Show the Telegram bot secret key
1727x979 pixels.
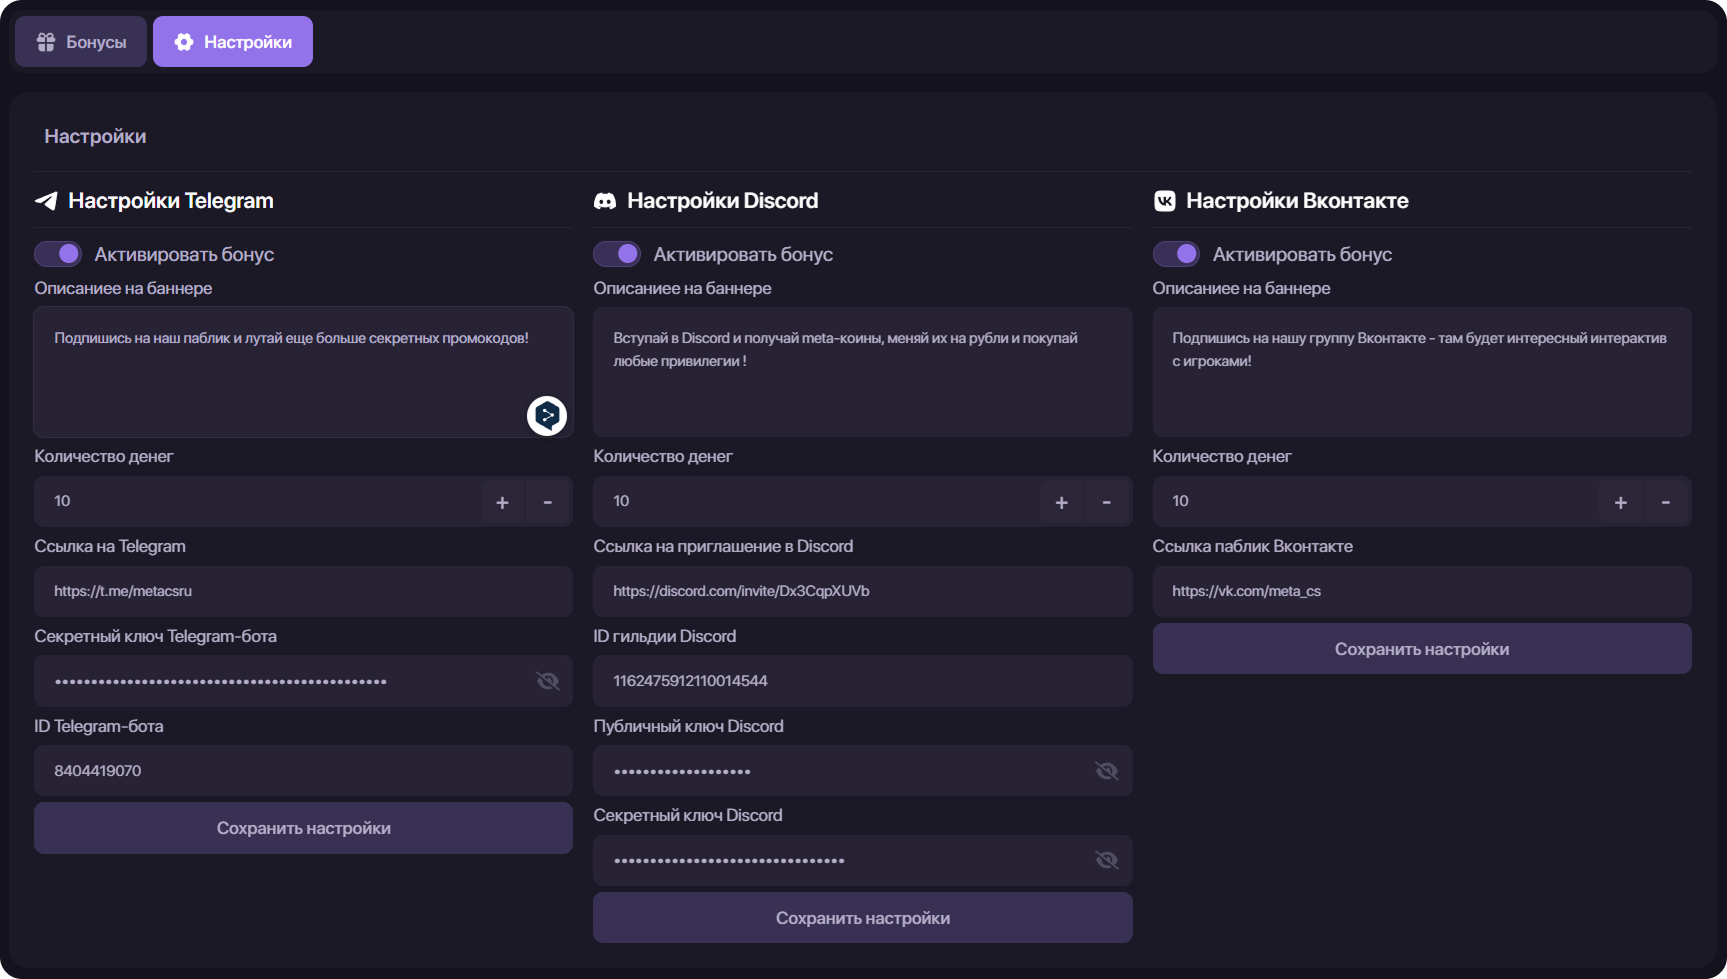tap(548, 681)
